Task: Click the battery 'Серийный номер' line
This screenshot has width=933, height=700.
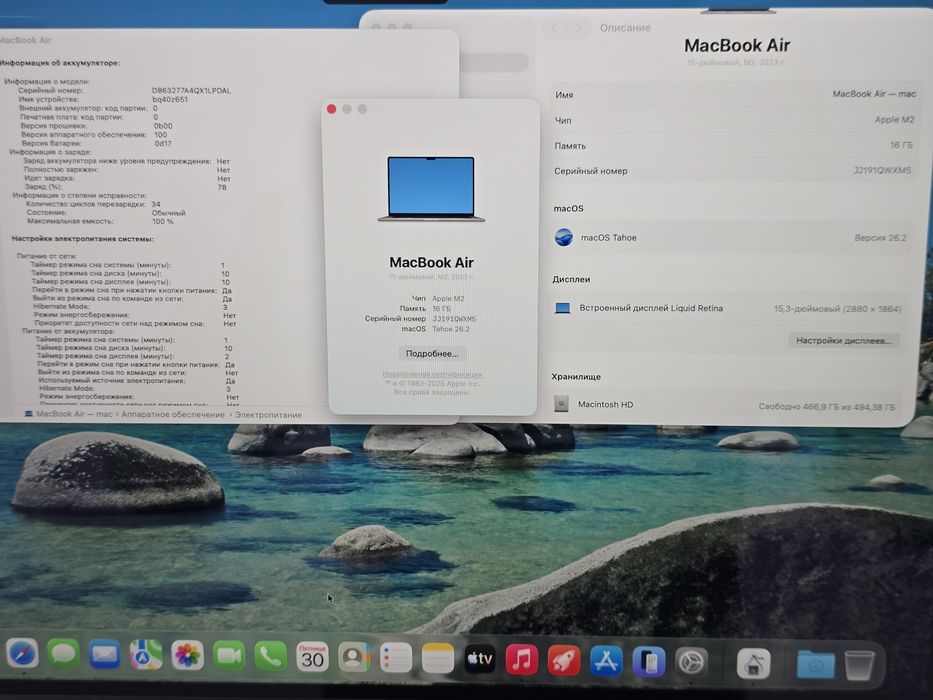Action: click(x=124, y=90)
